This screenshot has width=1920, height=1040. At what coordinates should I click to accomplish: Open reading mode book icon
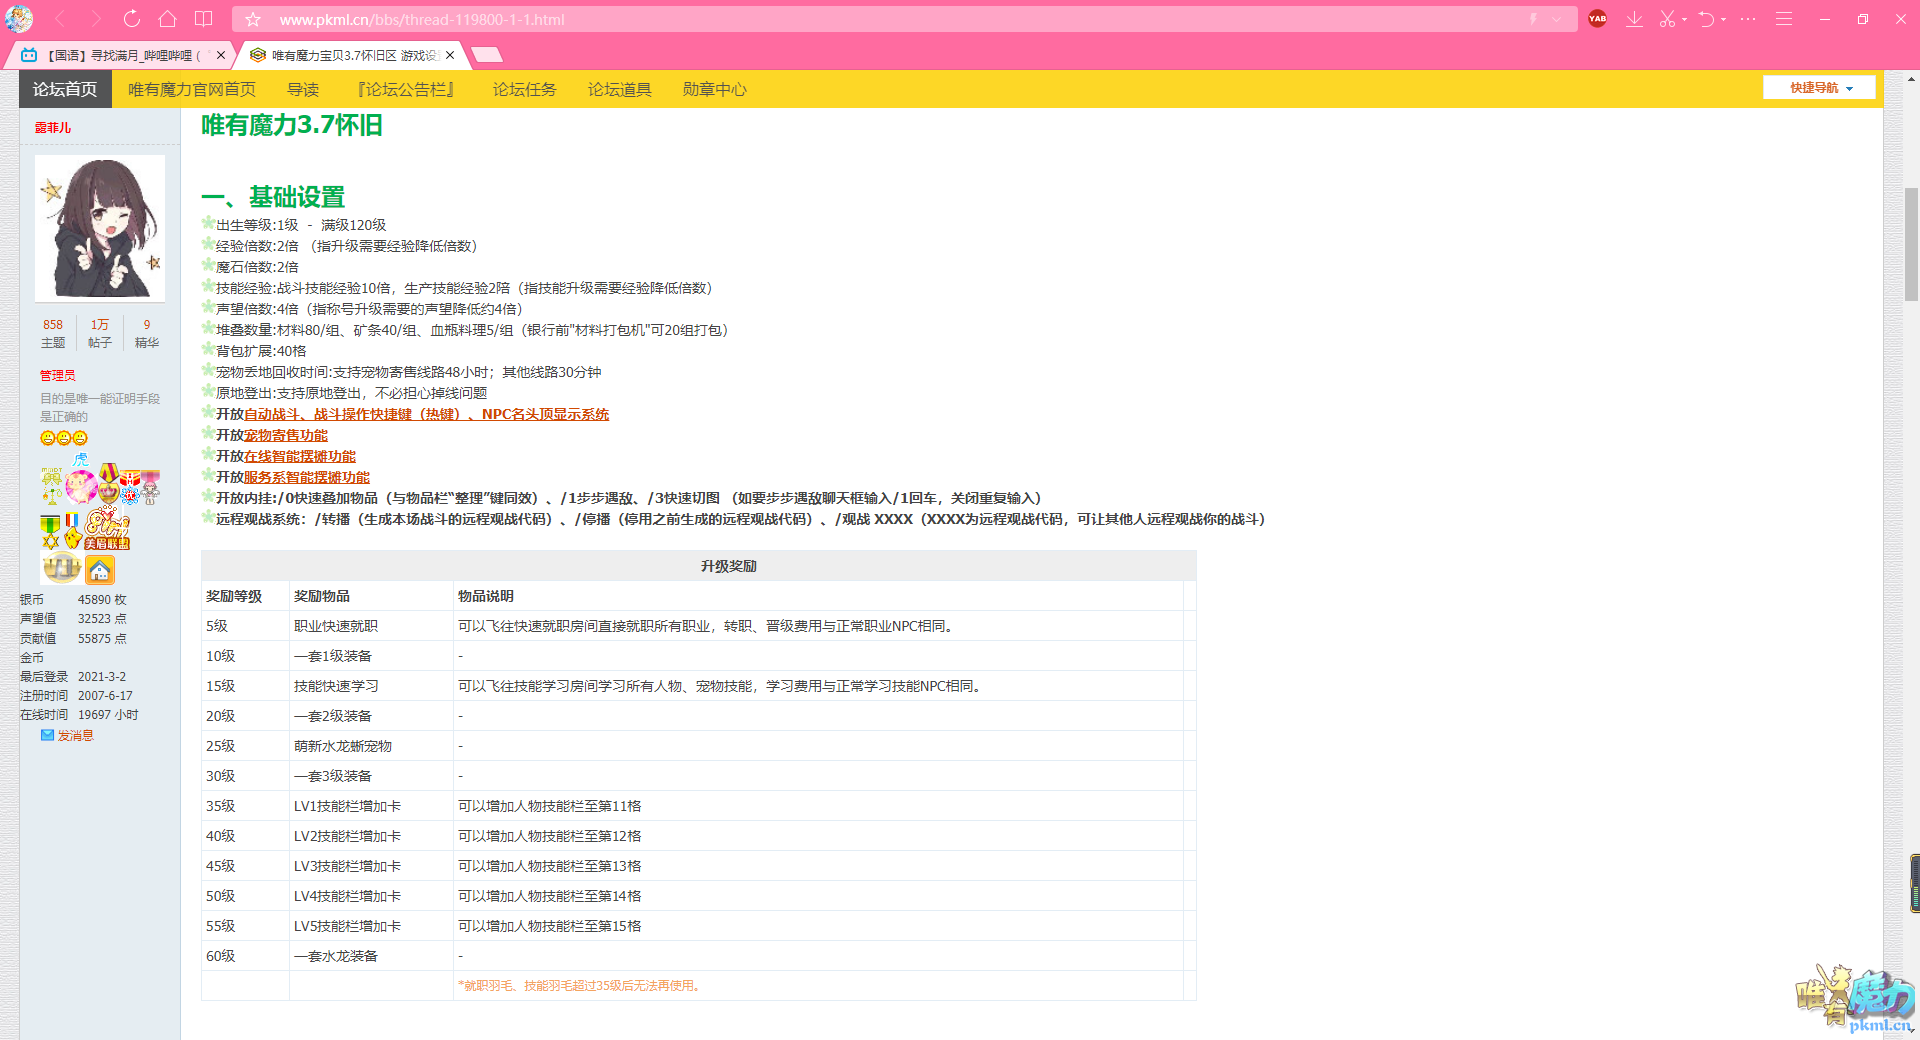pyautogui.click(x=203, y=19)
